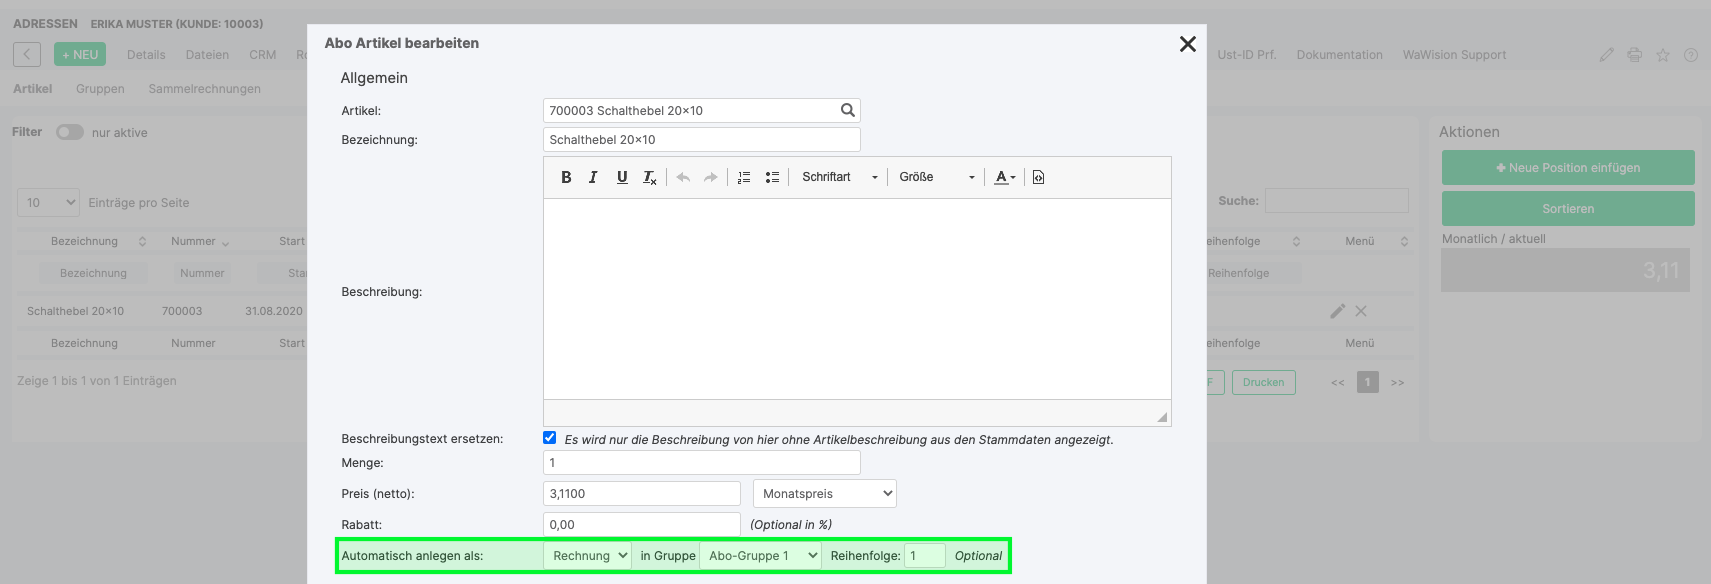Expand the Rechnung document type dropdown
Screen dimensions: 1711x584
click(x=587, y=556)
